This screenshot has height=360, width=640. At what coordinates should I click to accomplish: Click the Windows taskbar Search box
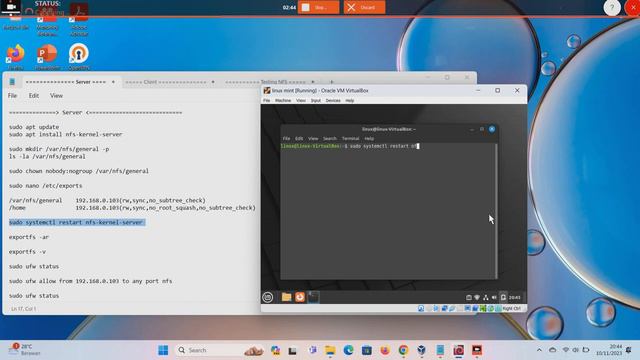tap(220, 350)
